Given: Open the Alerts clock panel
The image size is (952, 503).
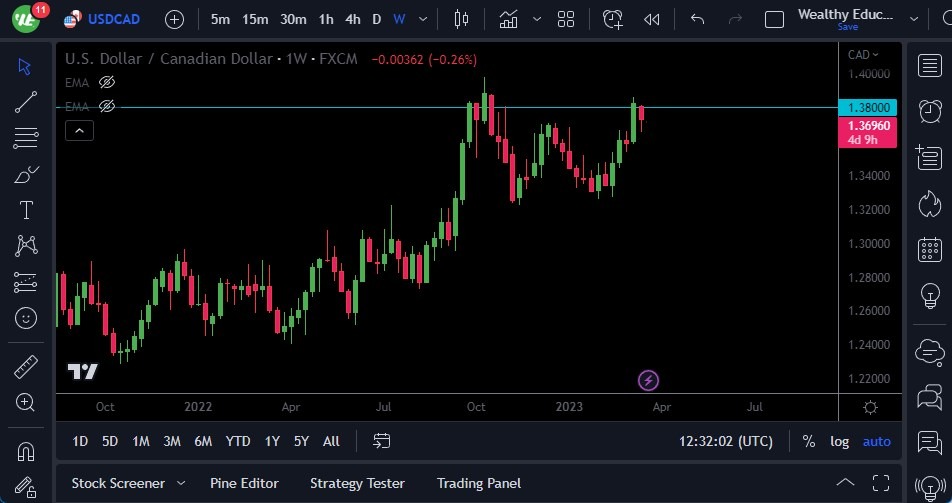Looking at the screenshot, I should point(930,112).
